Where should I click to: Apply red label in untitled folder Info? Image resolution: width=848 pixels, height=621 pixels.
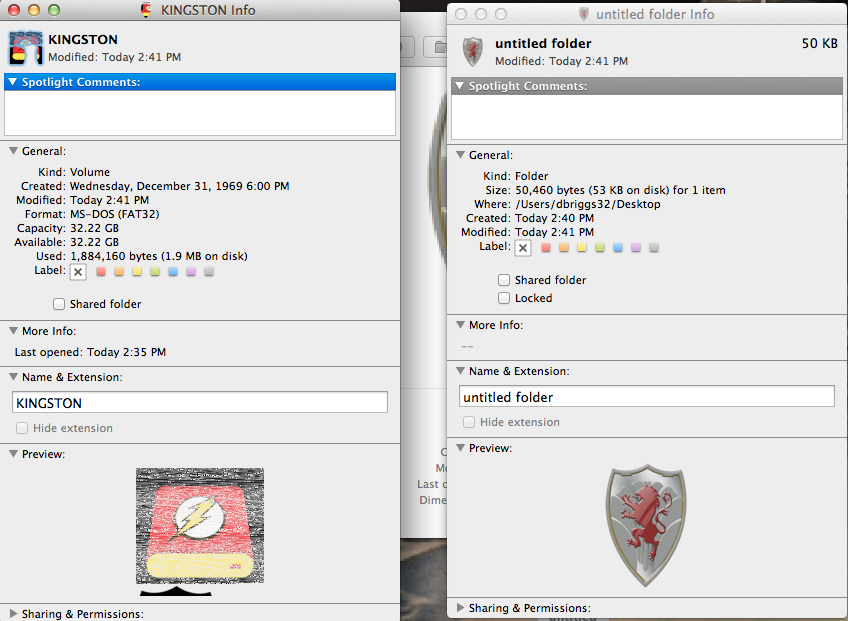(x=546, y=248)
